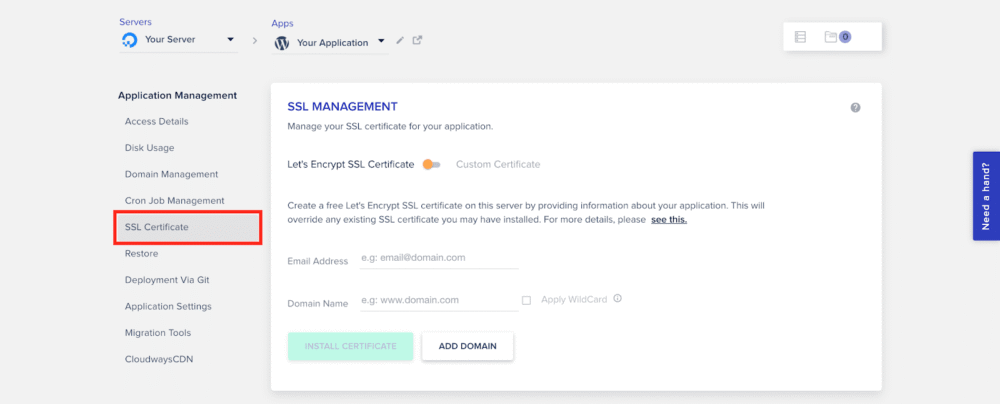Screen dimensions: 1000x404
Task: Enable the Apply WildCard checkbox
Action: 526,299
